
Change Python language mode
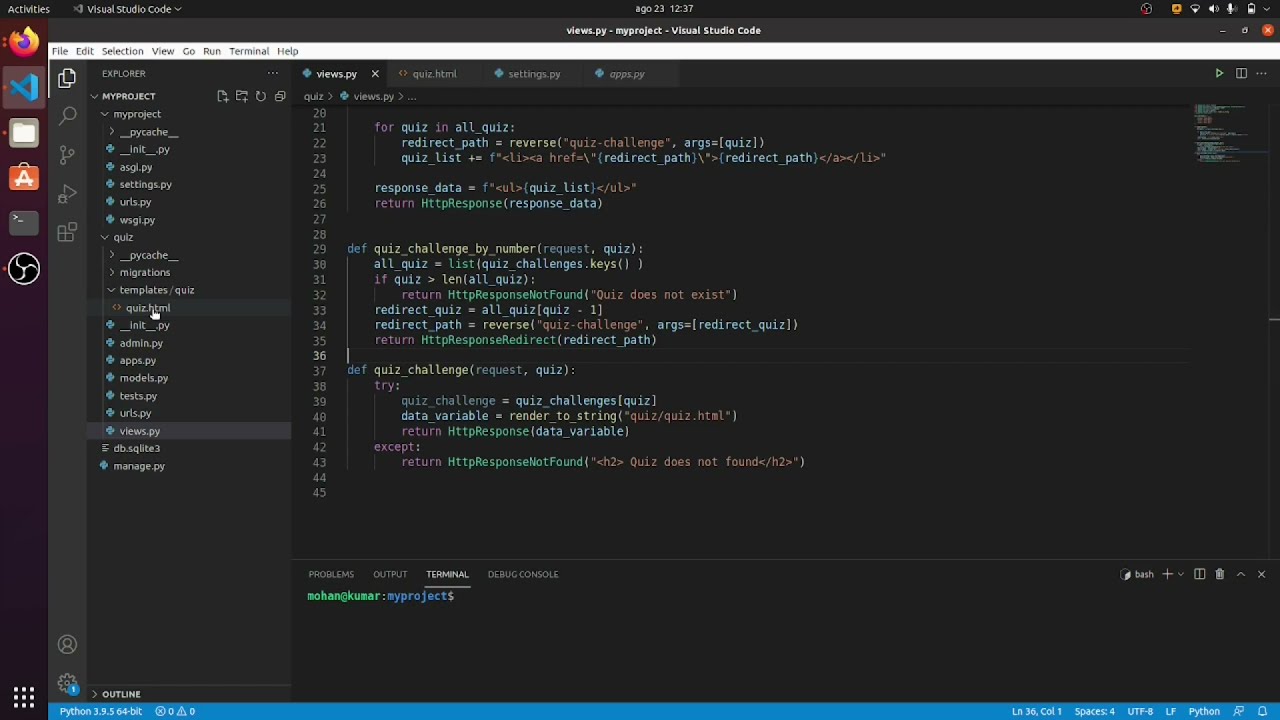(1204, 711)
